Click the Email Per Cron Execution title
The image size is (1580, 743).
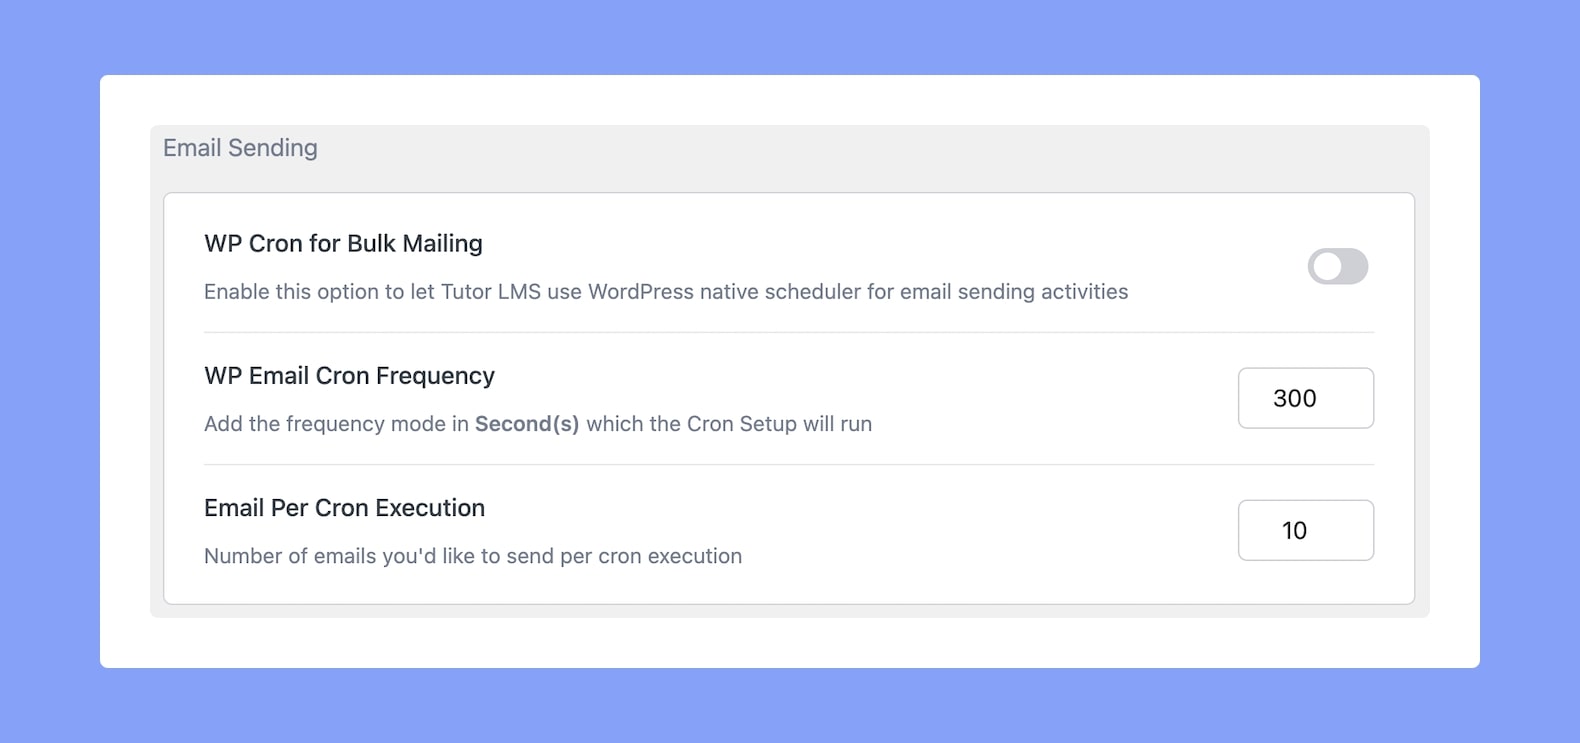tap(344, 507)
